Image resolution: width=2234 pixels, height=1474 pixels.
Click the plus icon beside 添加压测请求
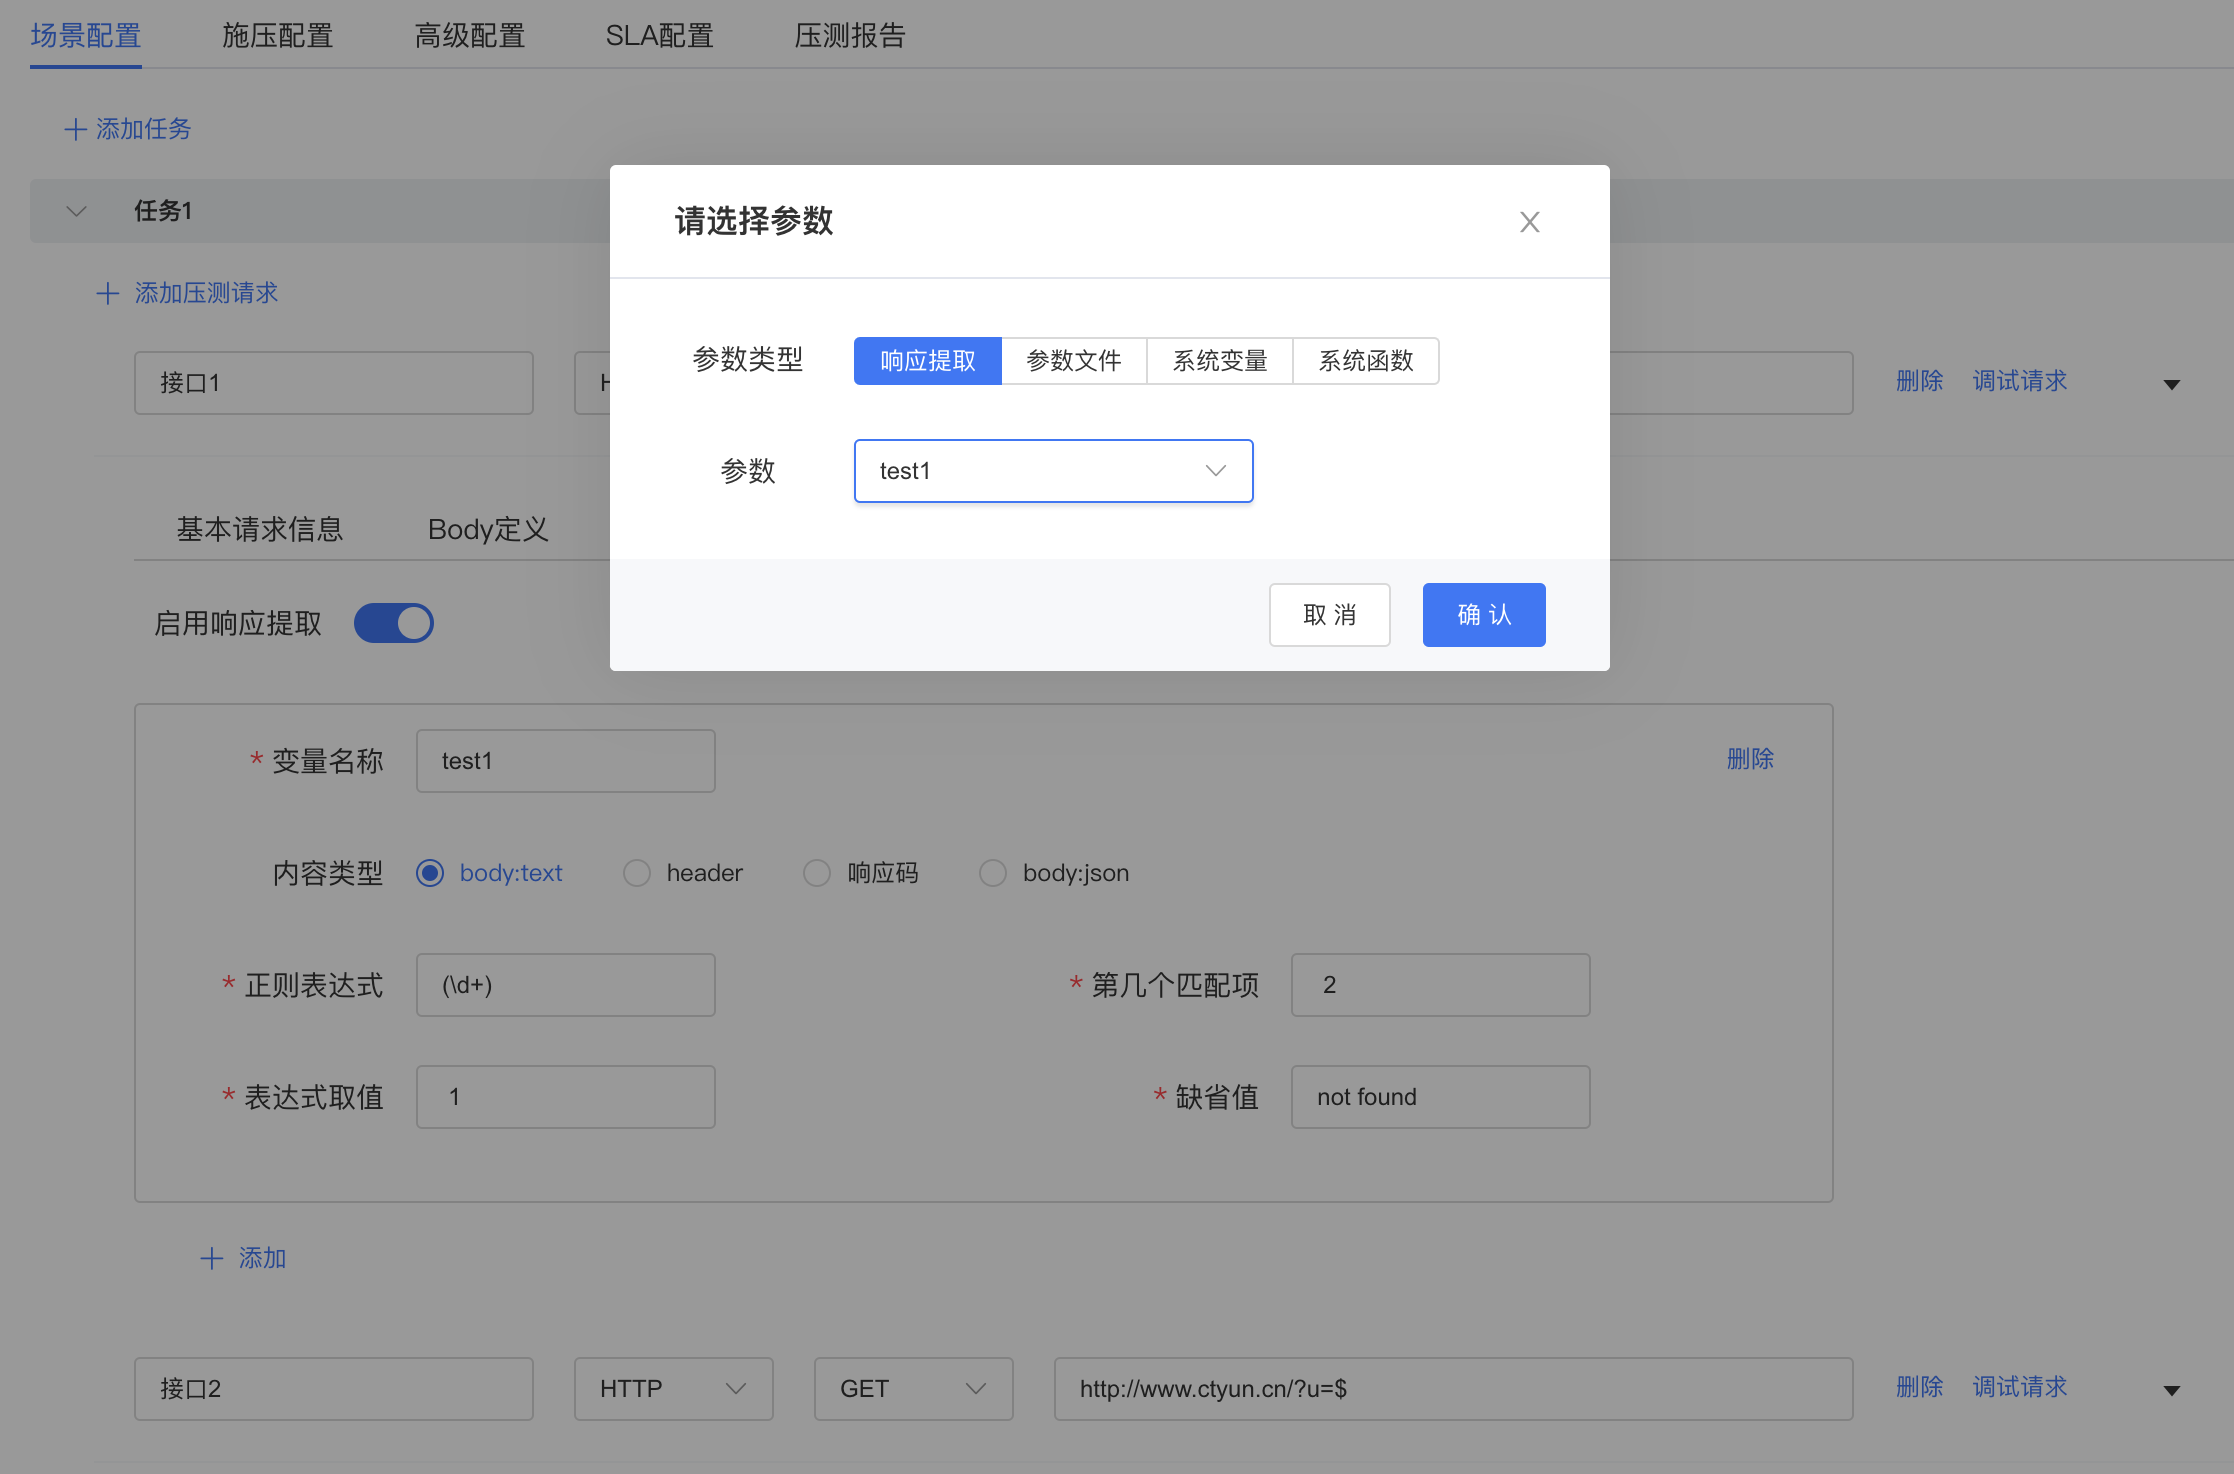[x=107, y=293]
